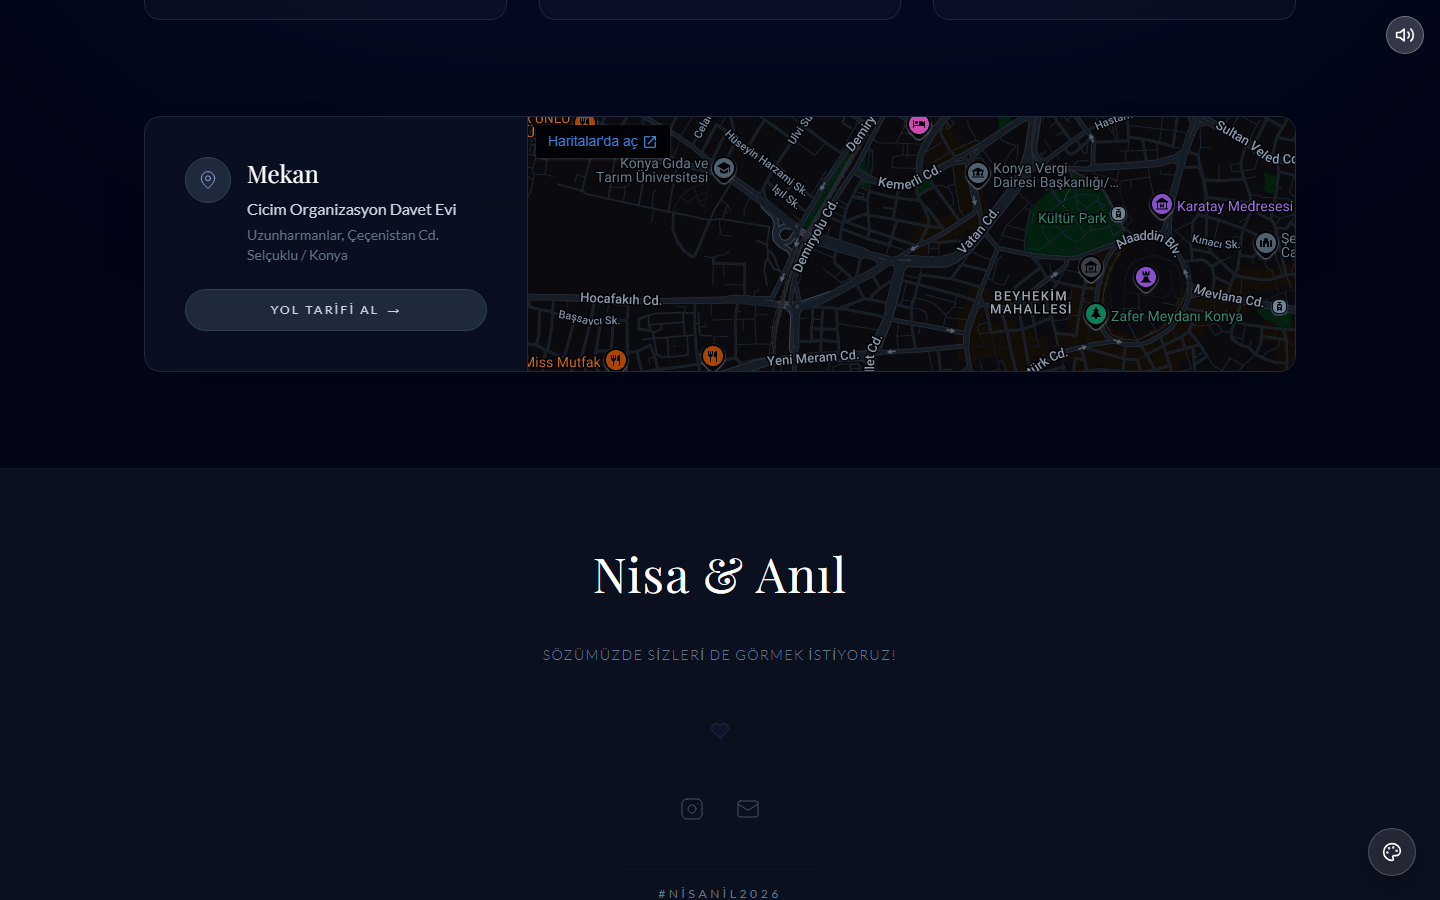Click the email envelope icon
1440x900 pixels.
pyautogui.click(x=748, y=809)
